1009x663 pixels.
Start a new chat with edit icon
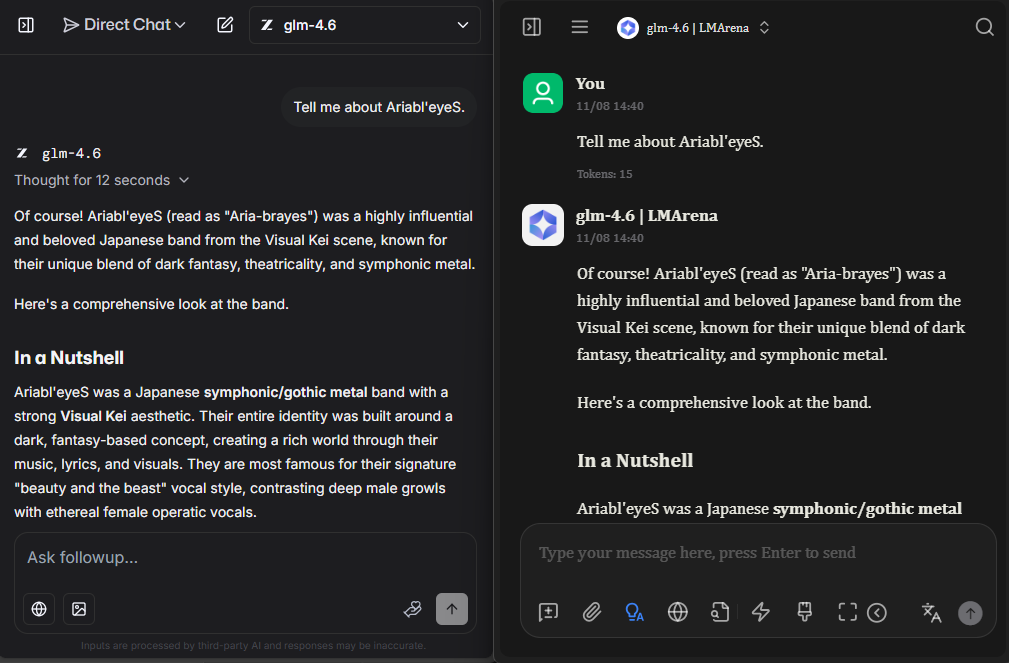(225, 25)
